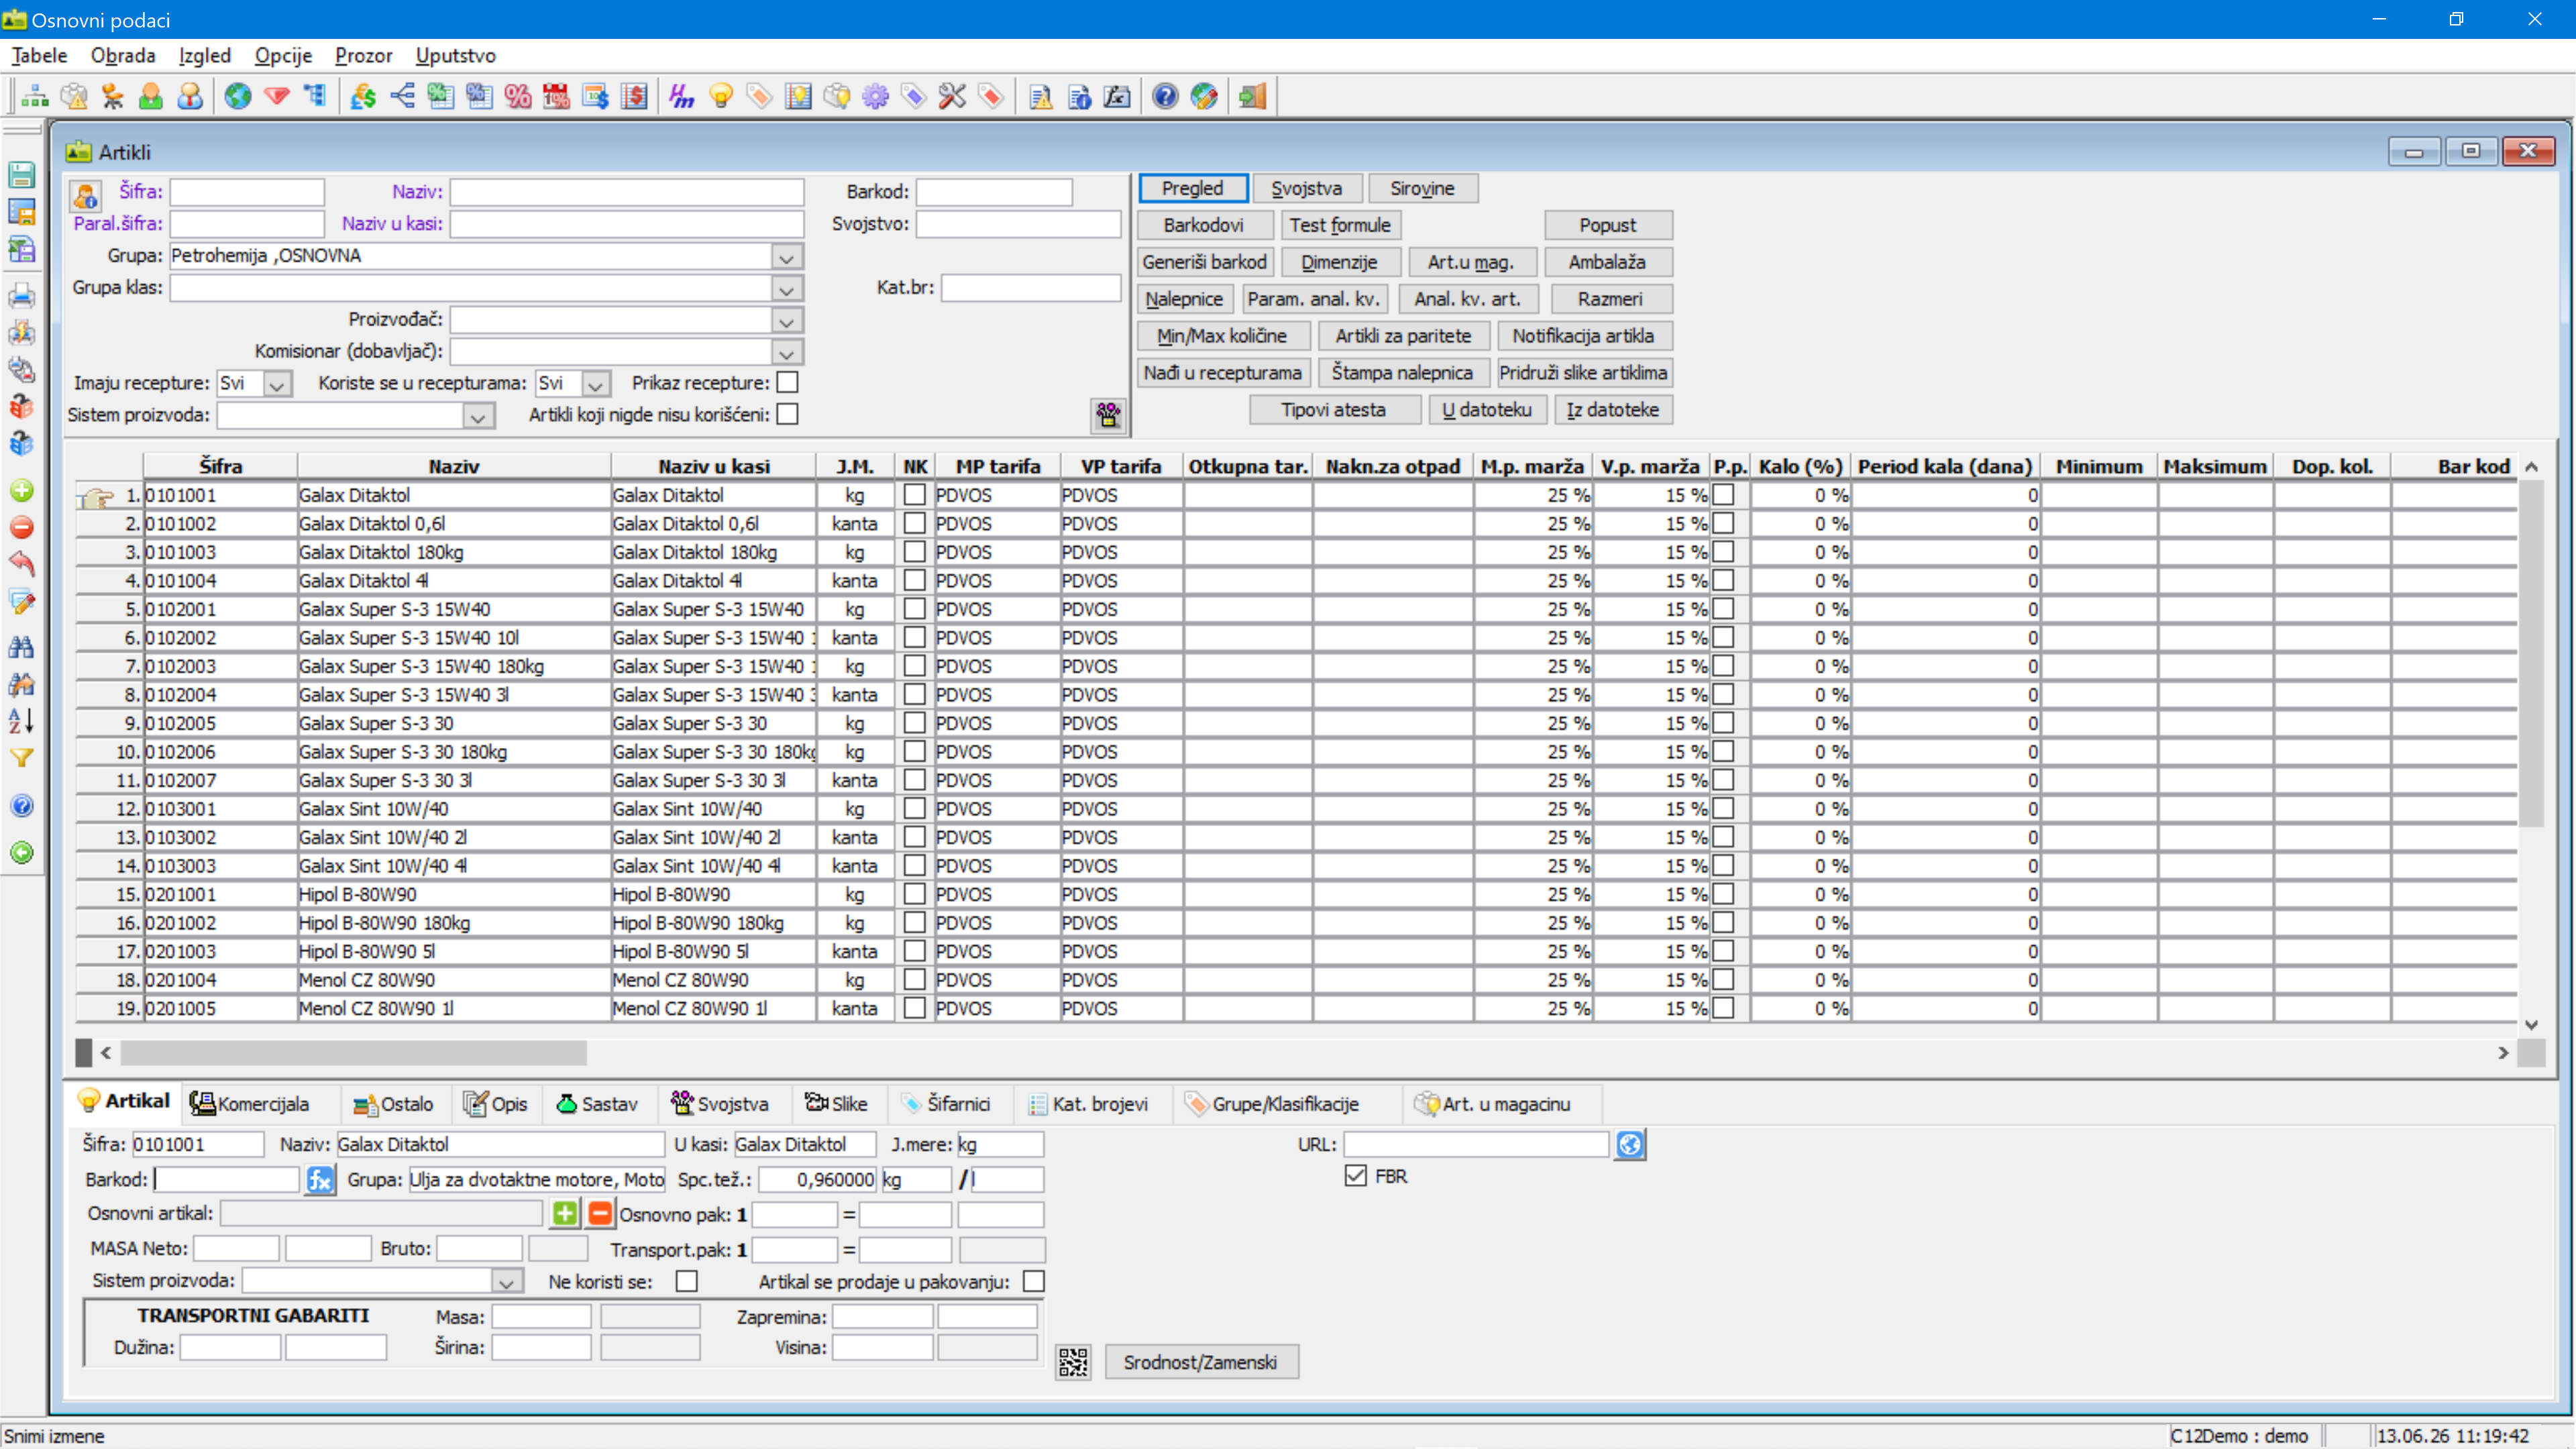Open the Obrada menu
Screen dimensions: 2576x1449
pos(123,56)
